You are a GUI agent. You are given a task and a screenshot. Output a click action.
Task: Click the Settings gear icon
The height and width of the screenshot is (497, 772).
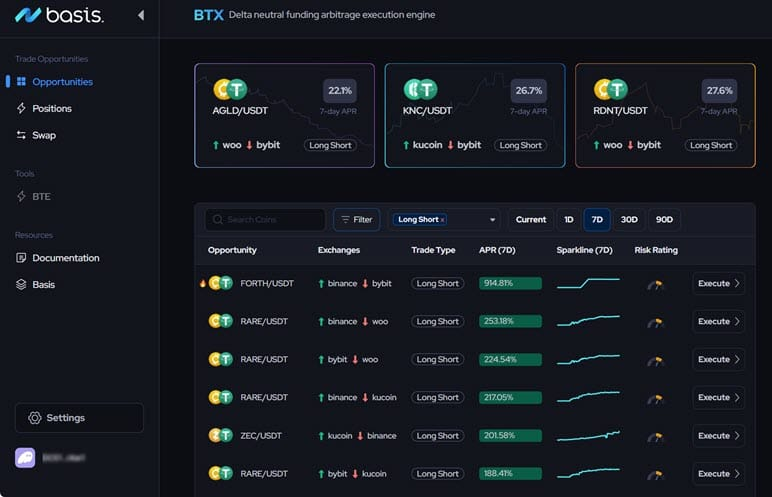(34, 418)
